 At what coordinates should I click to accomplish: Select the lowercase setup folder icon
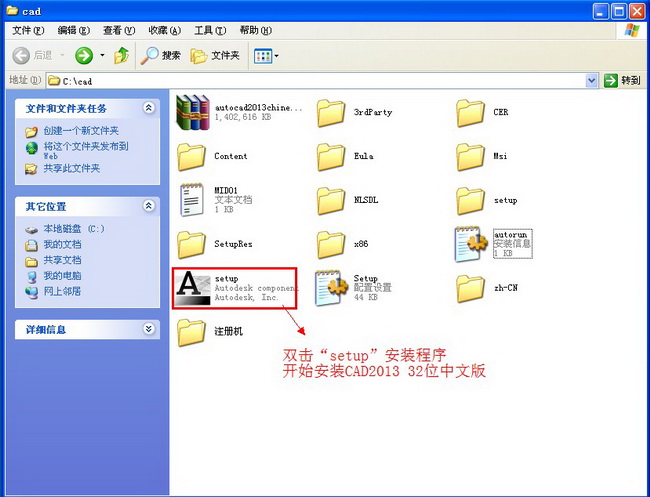[x=471, y=201]
